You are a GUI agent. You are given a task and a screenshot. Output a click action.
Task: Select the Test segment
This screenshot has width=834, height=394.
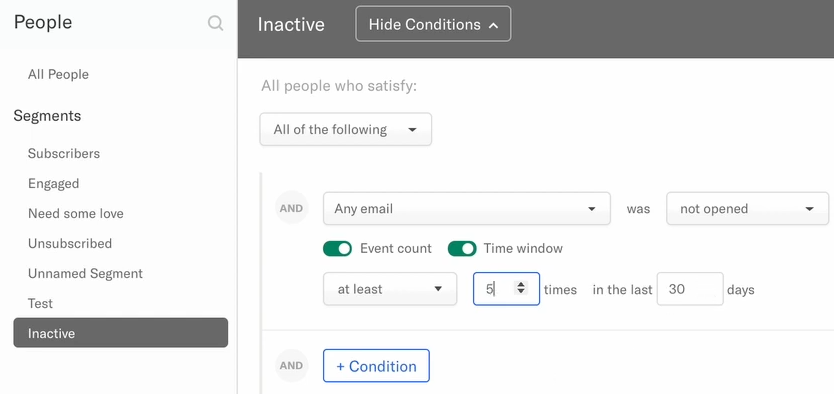tap(40, 304)
